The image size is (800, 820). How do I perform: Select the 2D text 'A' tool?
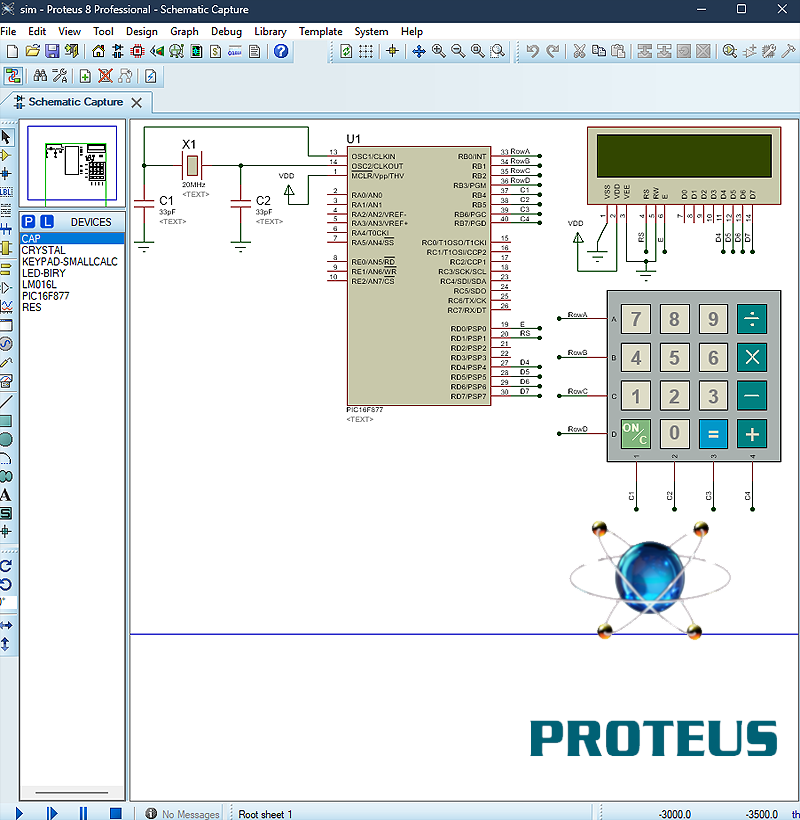[6, 495]
